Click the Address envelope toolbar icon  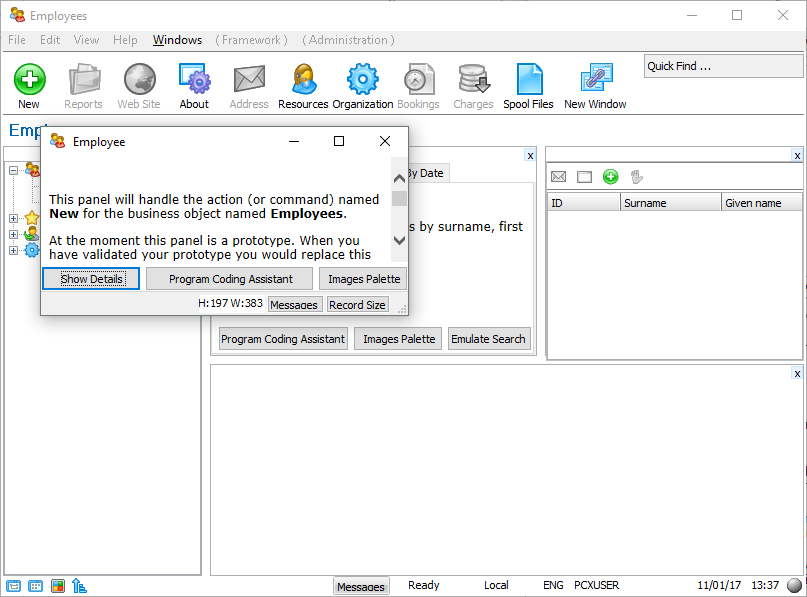(249, 79)
